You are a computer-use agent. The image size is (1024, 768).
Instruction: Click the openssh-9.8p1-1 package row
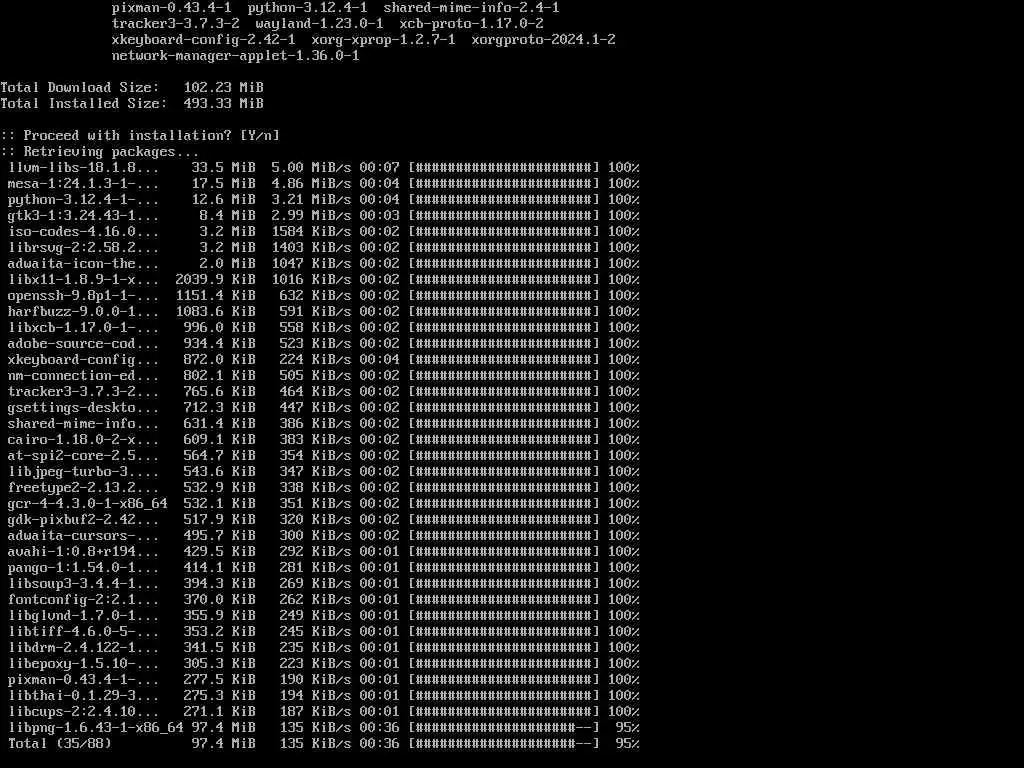pyautogui.click(x=324, y=295)
